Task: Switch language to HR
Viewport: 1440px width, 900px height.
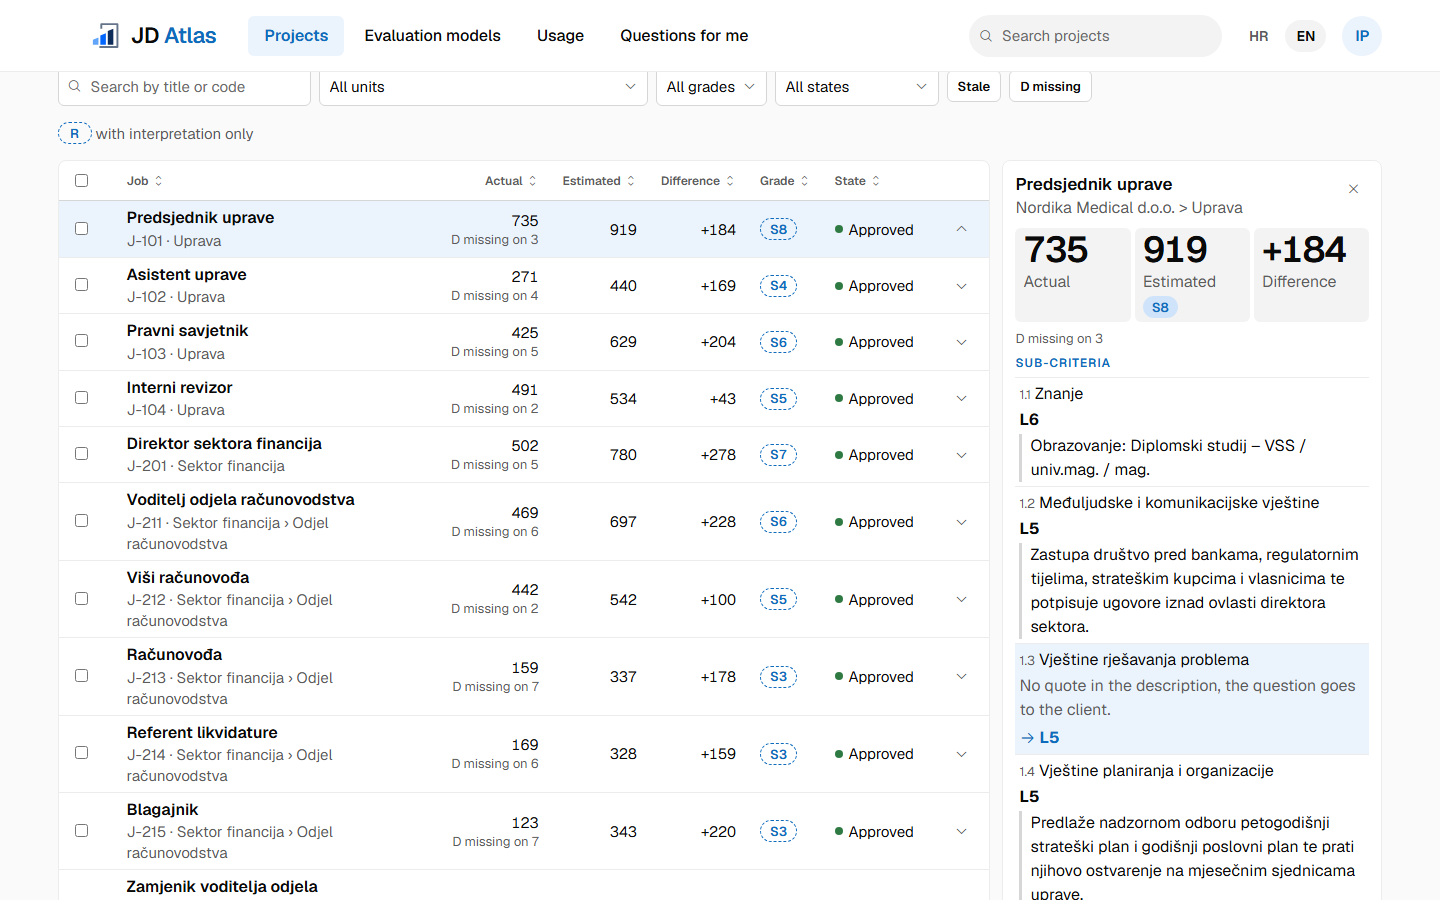Action: click(1259, 36)
